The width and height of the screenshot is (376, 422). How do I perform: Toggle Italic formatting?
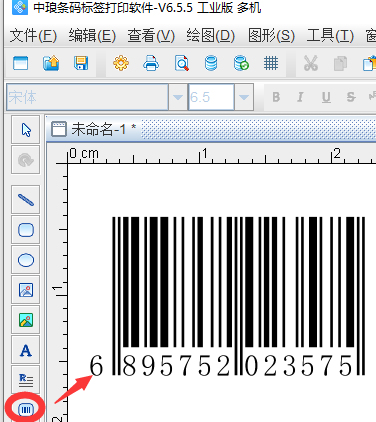click(300, 97)
